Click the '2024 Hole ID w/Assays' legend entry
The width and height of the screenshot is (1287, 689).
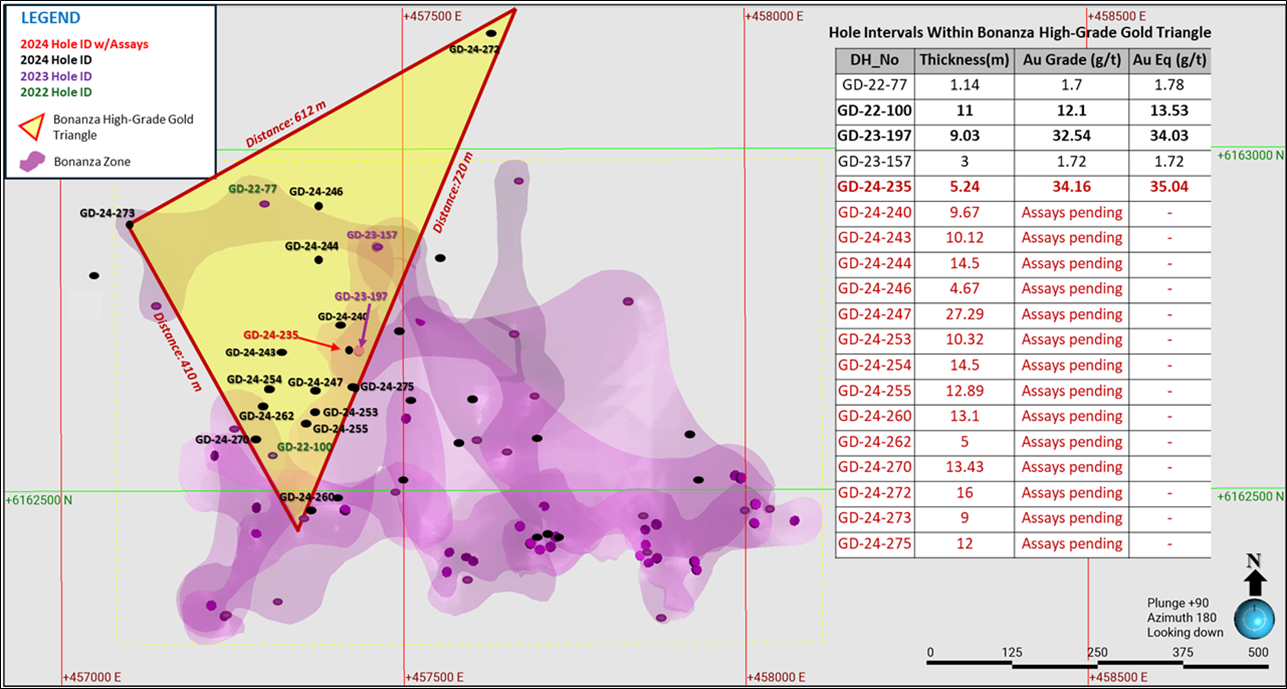[x=85, y=44]
